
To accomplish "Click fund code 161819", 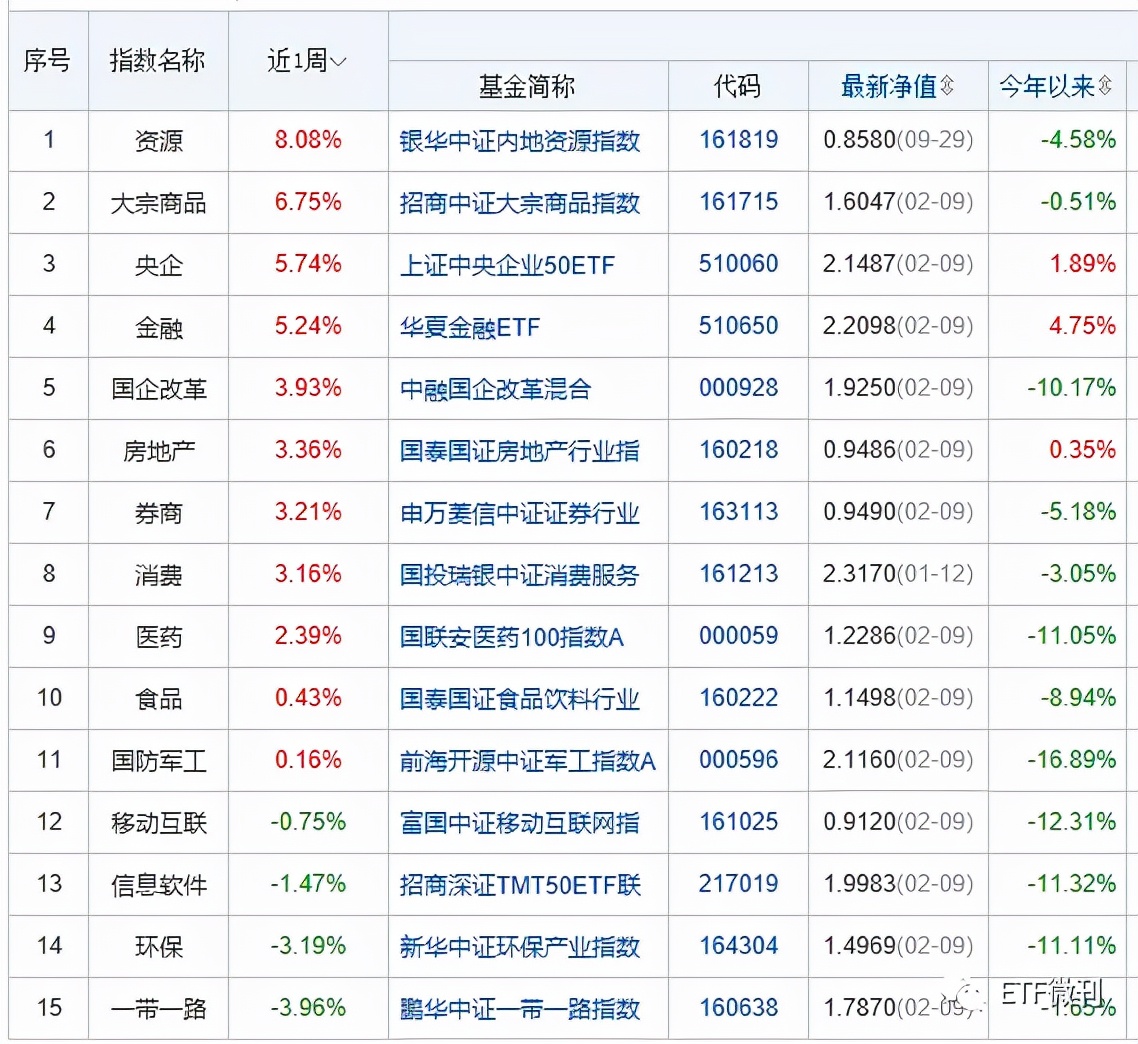I will tap(738, 139).
